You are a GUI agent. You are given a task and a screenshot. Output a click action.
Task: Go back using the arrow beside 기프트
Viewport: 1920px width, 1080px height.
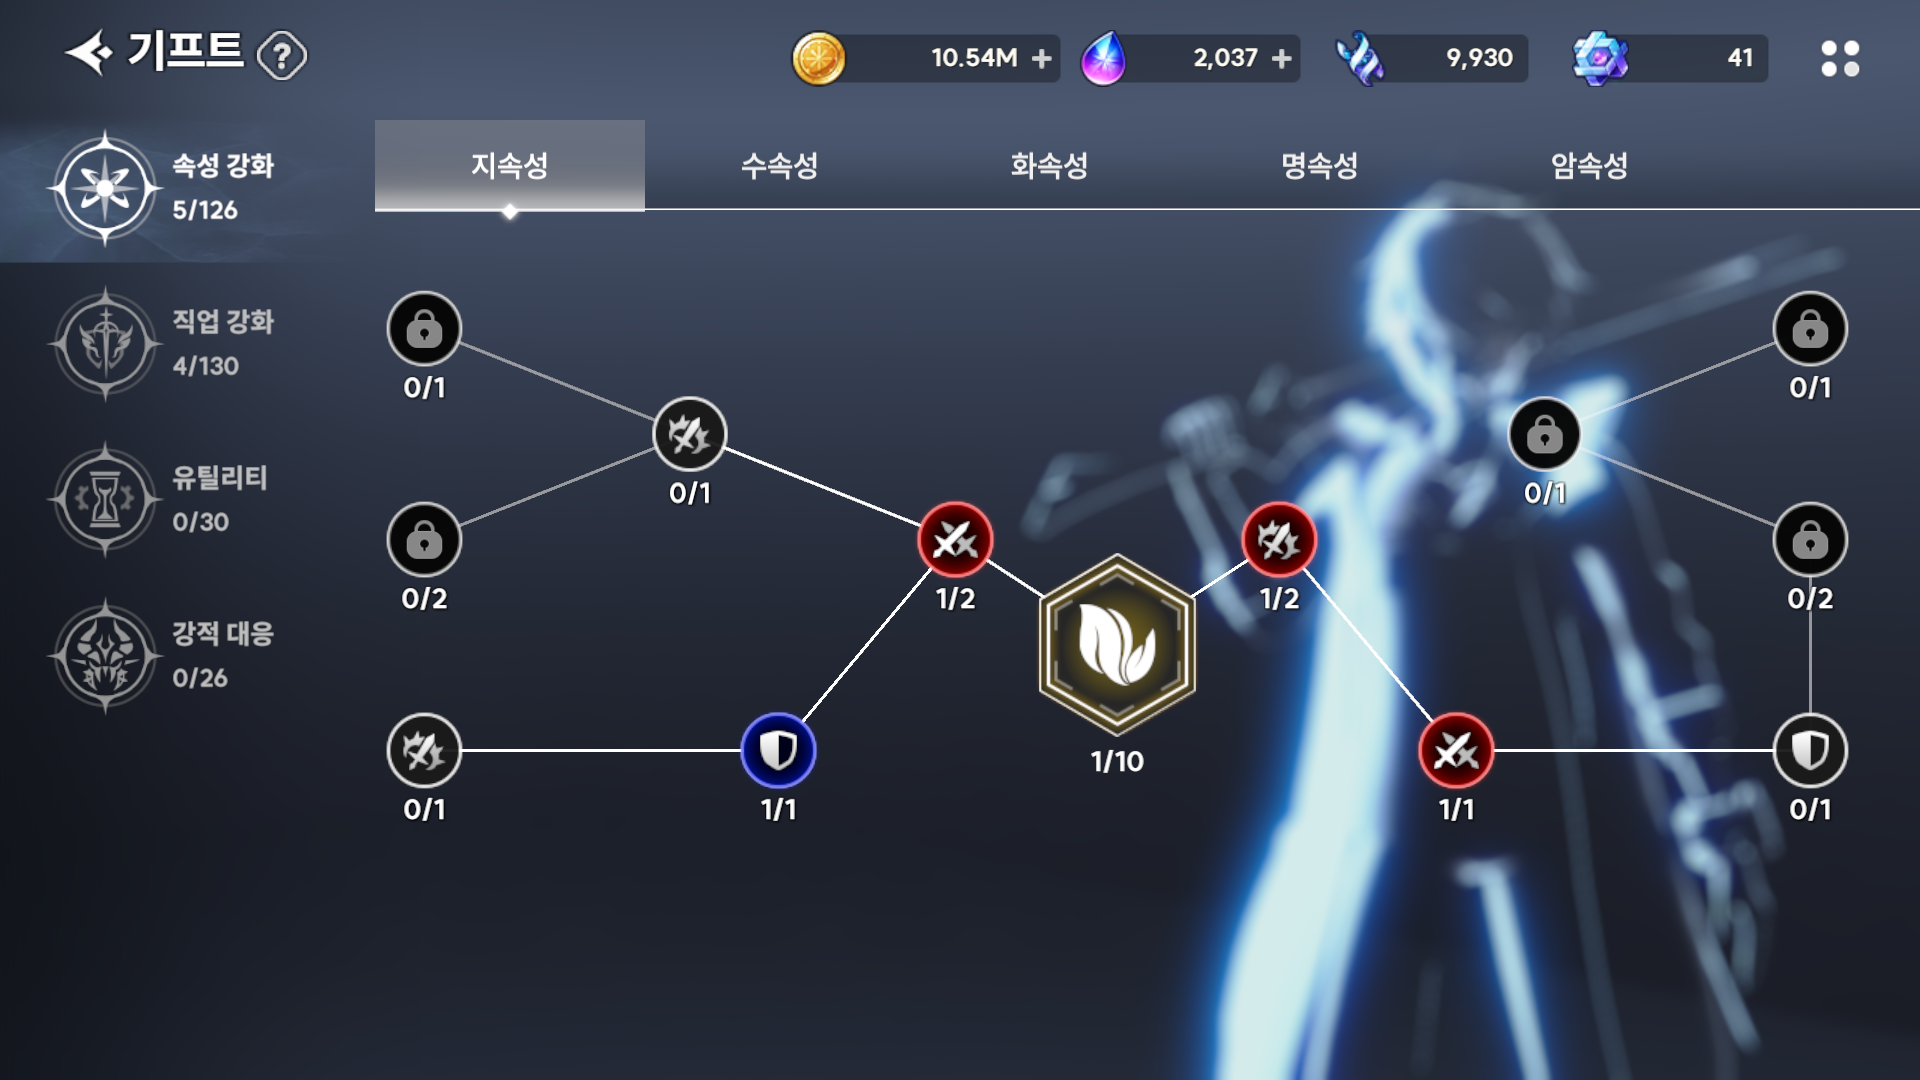coord(89,53)
